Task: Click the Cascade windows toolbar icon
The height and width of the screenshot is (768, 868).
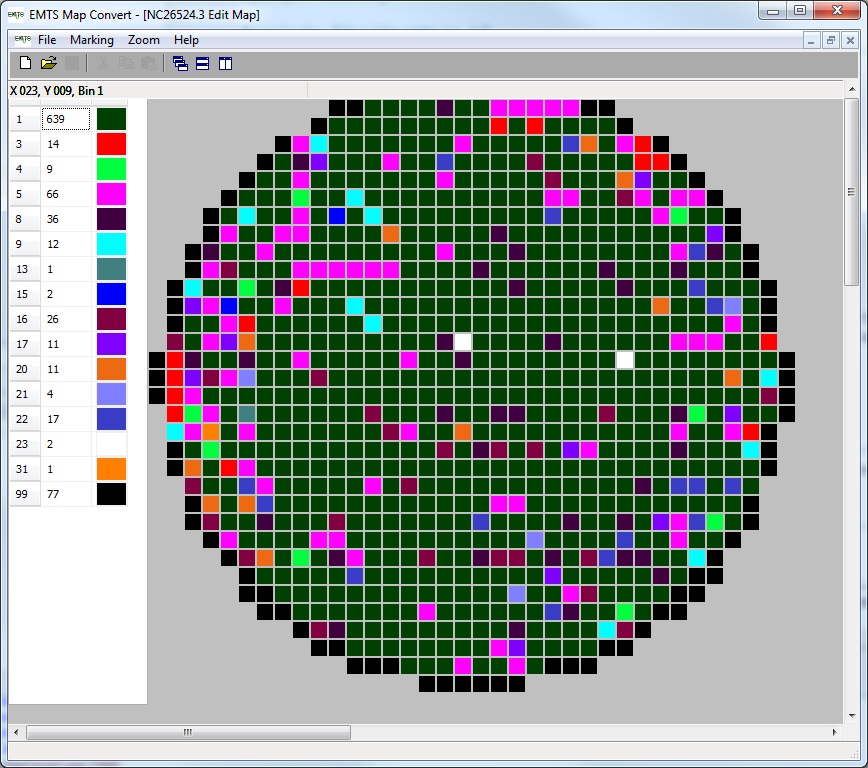Action: click(x=180, y=64)
